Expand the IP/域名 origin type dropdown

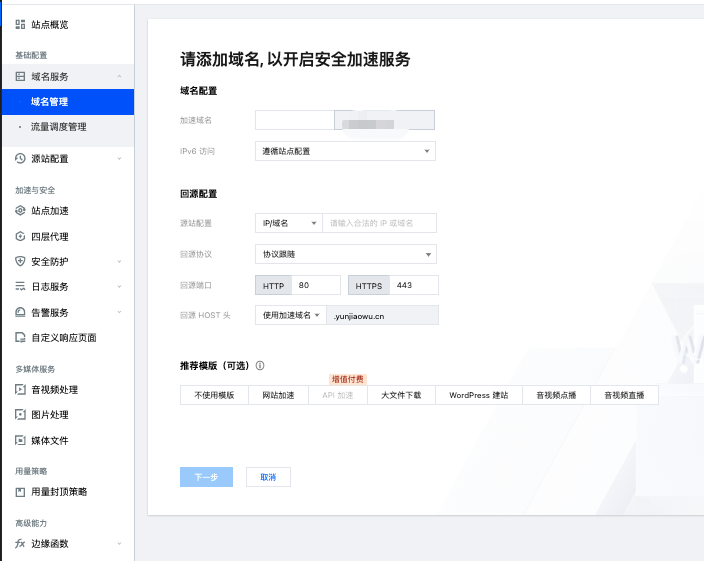click(x=288, y=223)
